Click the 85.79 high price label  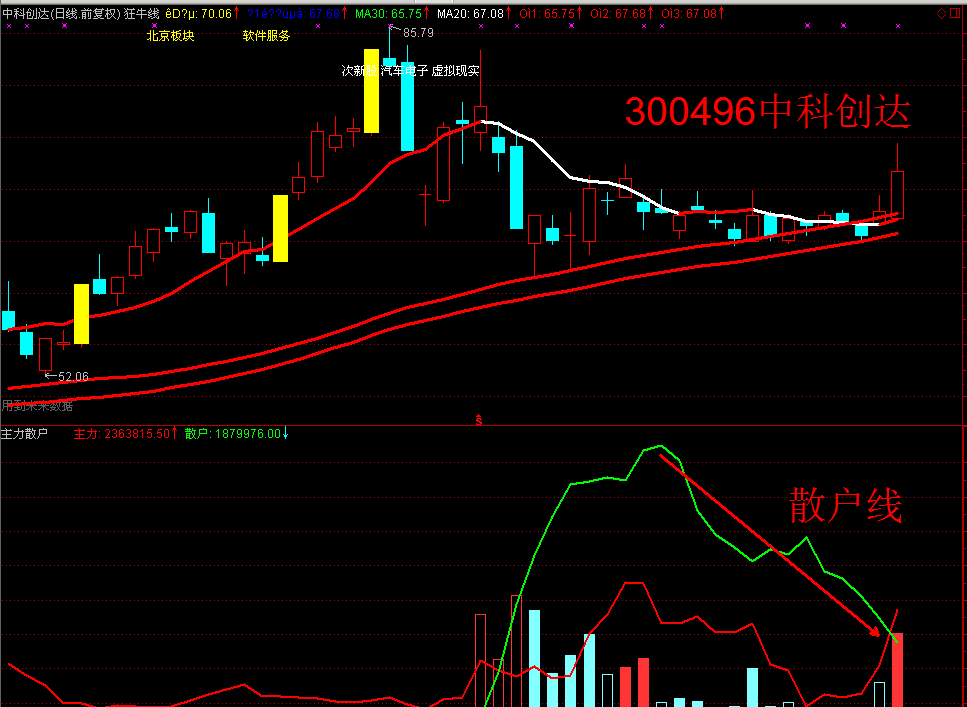click(418, 33)
